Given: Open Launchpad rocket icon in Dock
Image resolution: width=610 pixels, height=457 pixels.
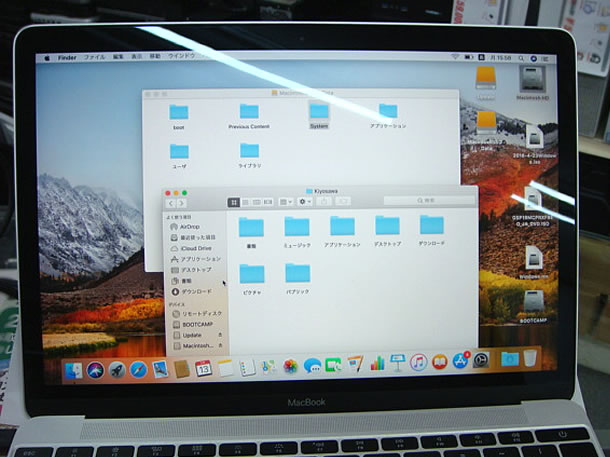Looking at the screenshot, I should pyautogui.click(x=117, y=370).
